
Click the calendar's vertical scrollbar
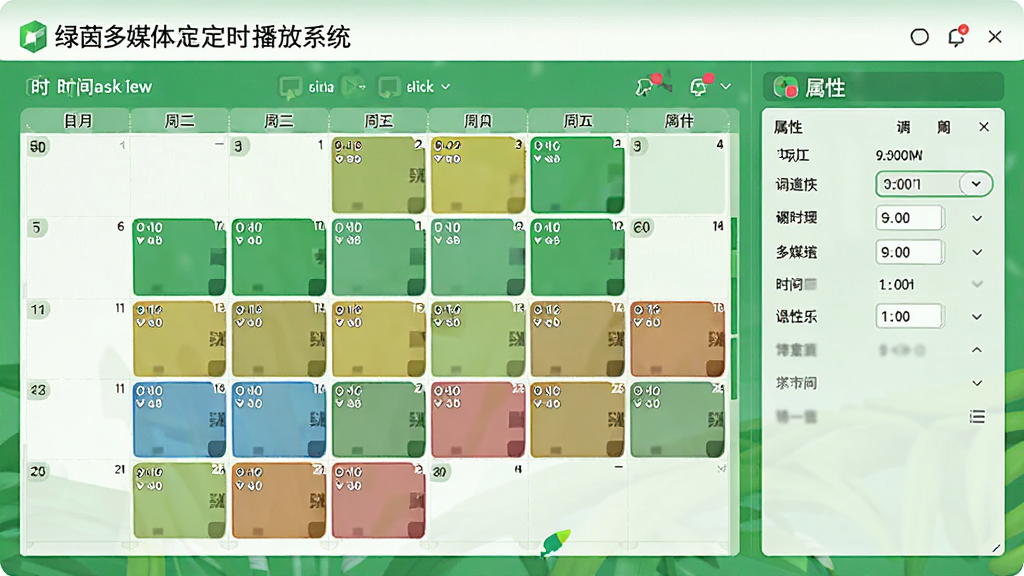pos(734,307)
